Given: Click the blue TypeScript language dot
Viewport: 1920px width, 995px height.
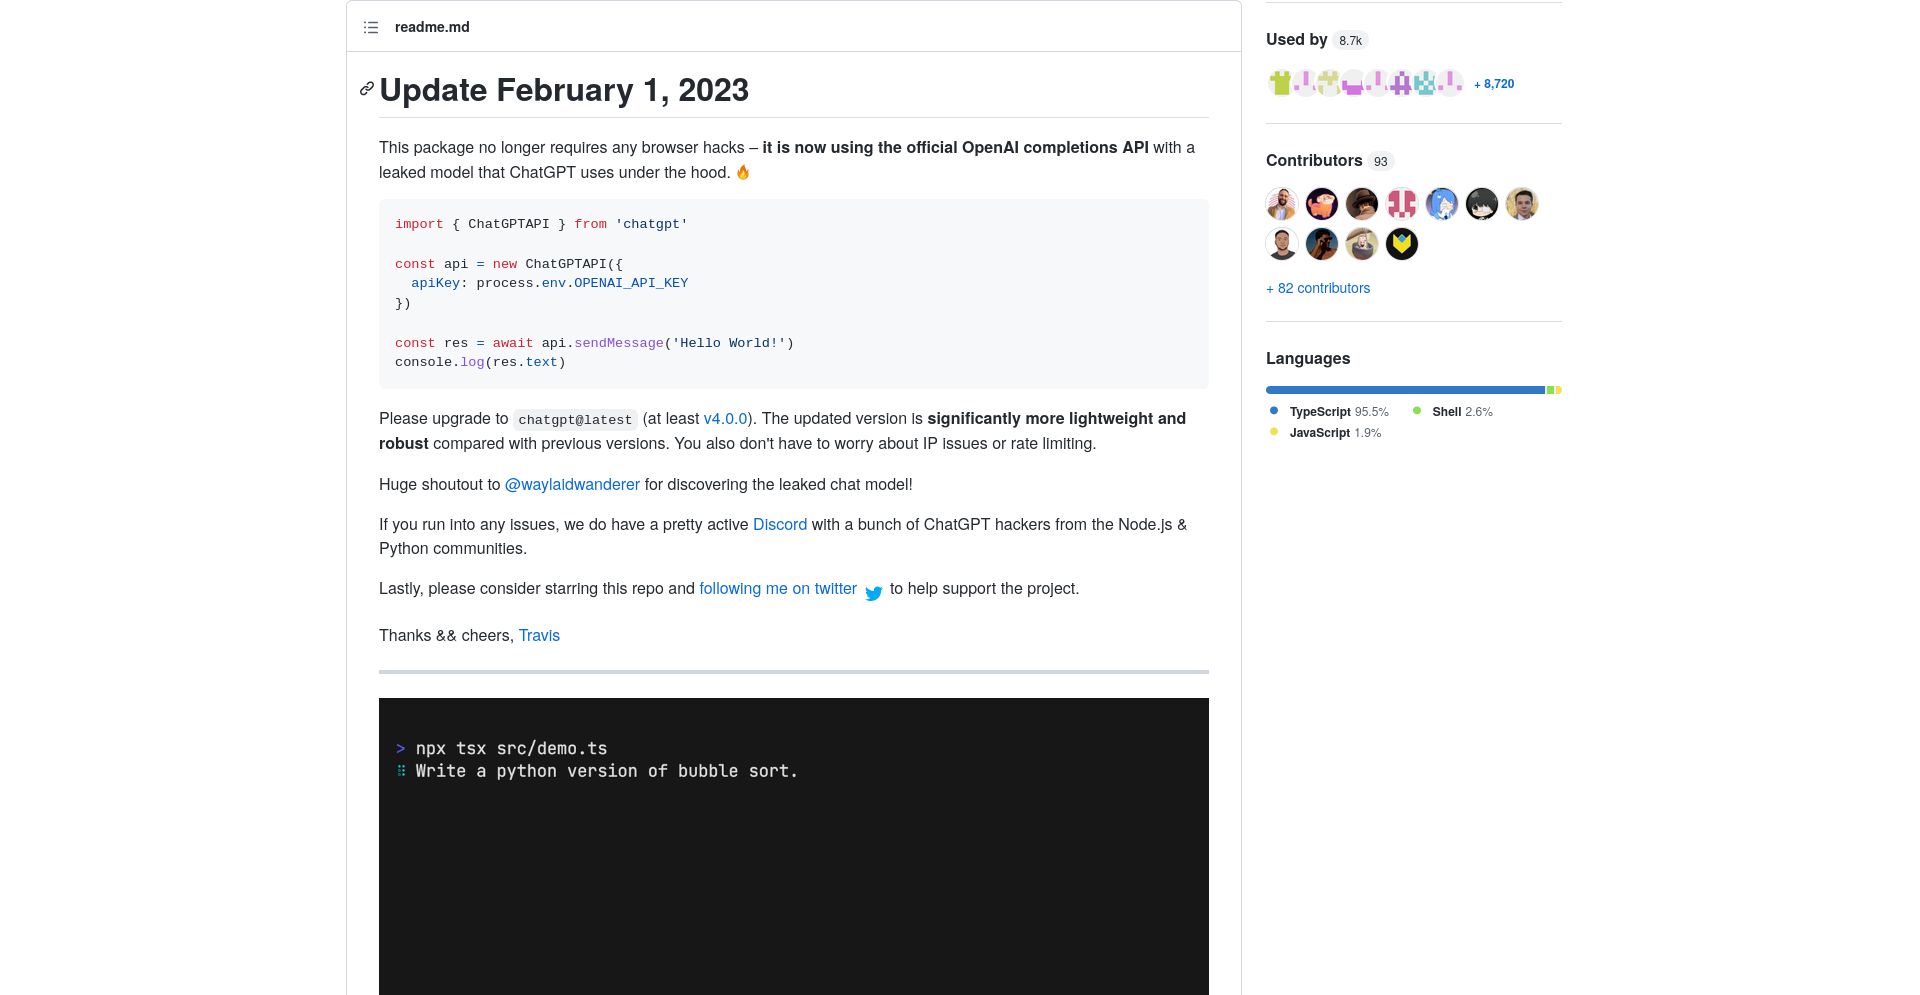Looking at the screenshot, I should pos(1274,411).
